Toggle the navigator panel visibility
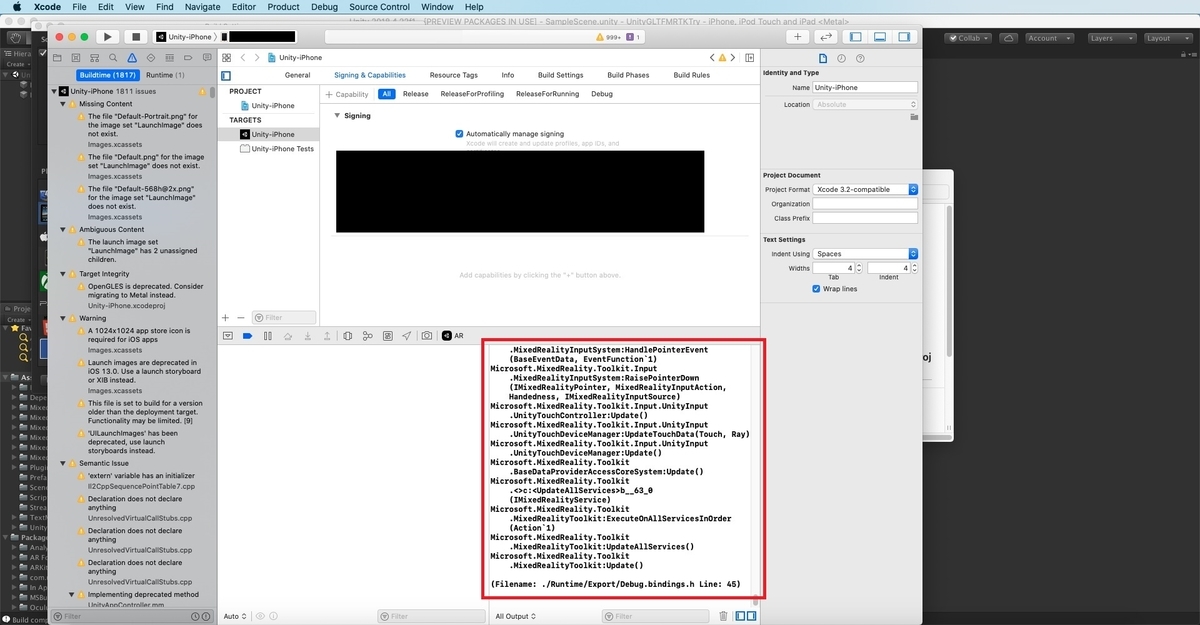1200x625 pixels. pyautogui.click(x=855, y=37)
